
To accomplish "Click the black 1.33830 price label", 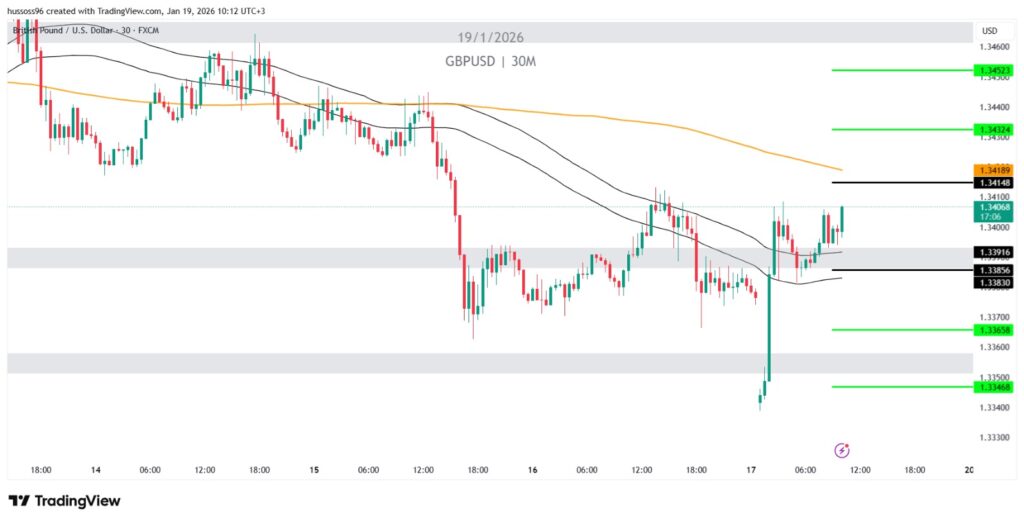I will pyautogui.click(x=994, y=283).
